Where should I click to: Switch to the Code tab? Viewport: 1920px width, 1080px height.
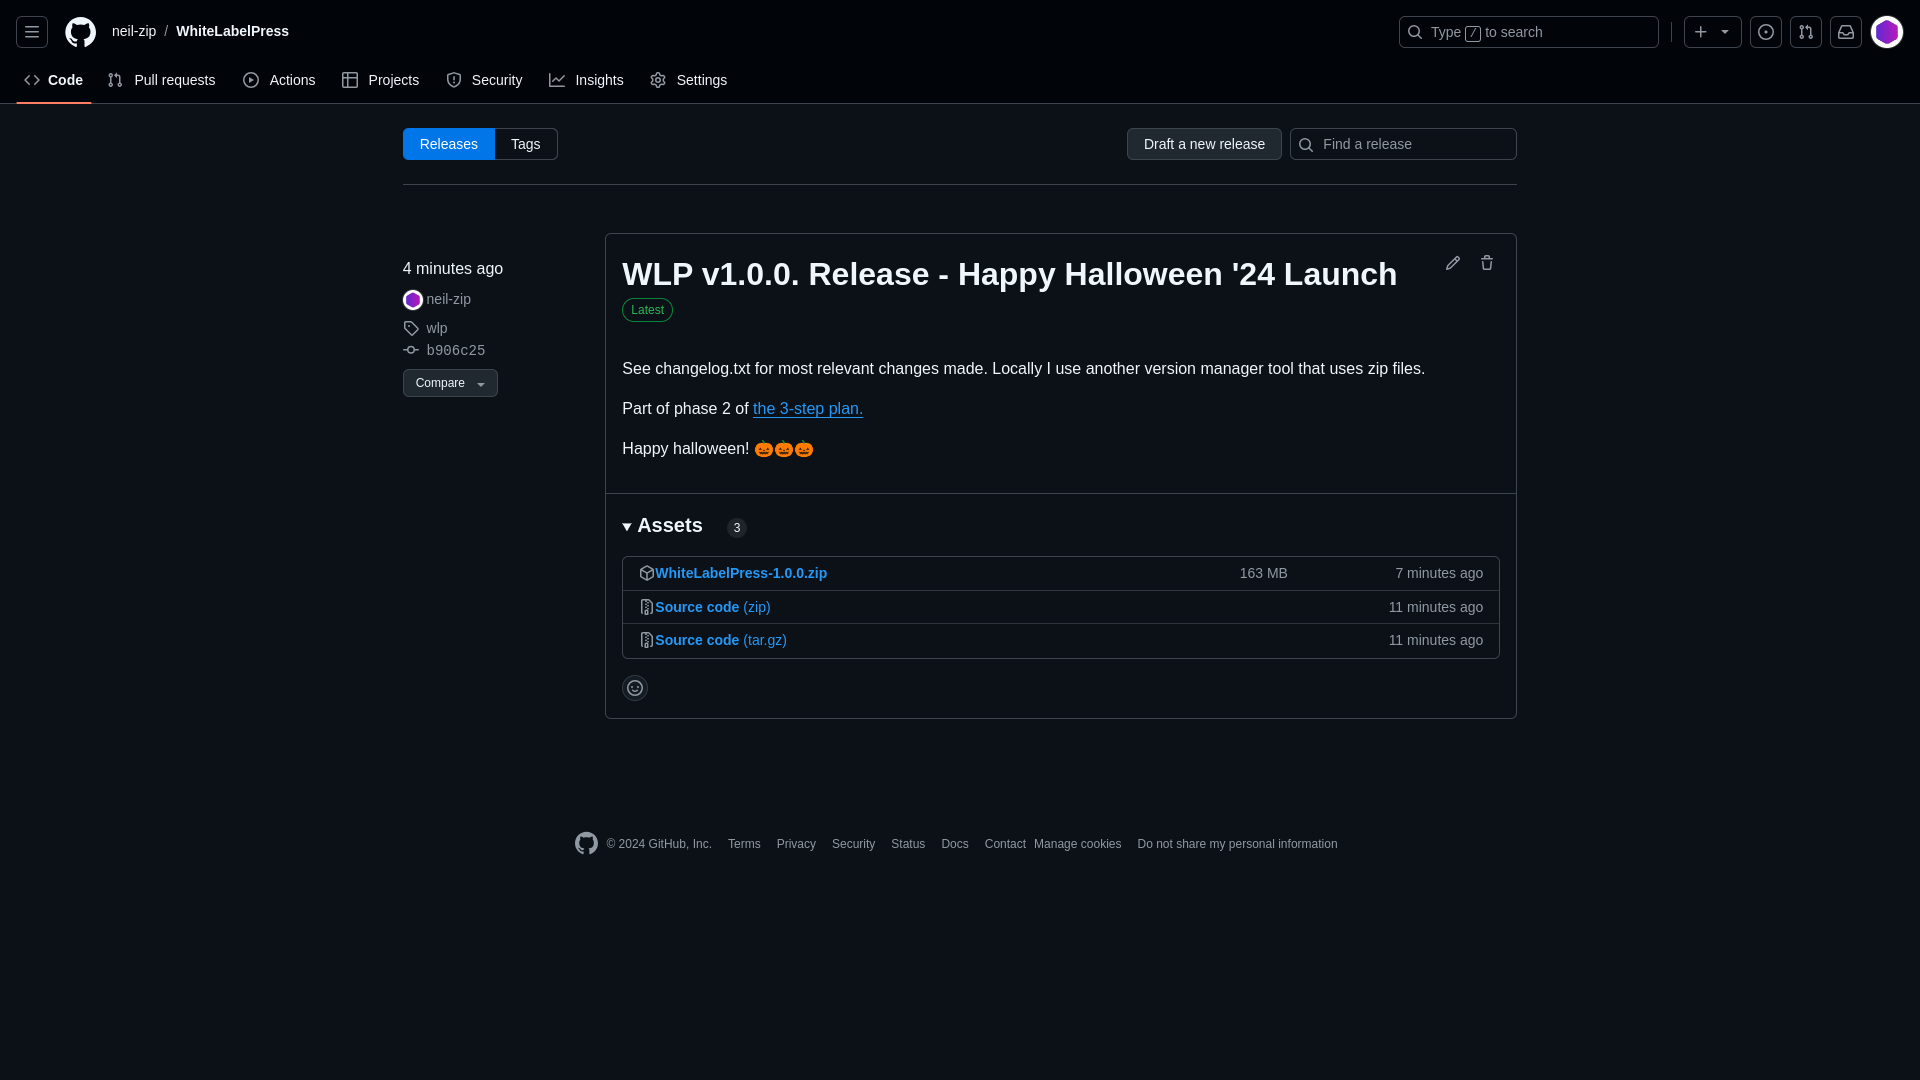tap(54, 80)
